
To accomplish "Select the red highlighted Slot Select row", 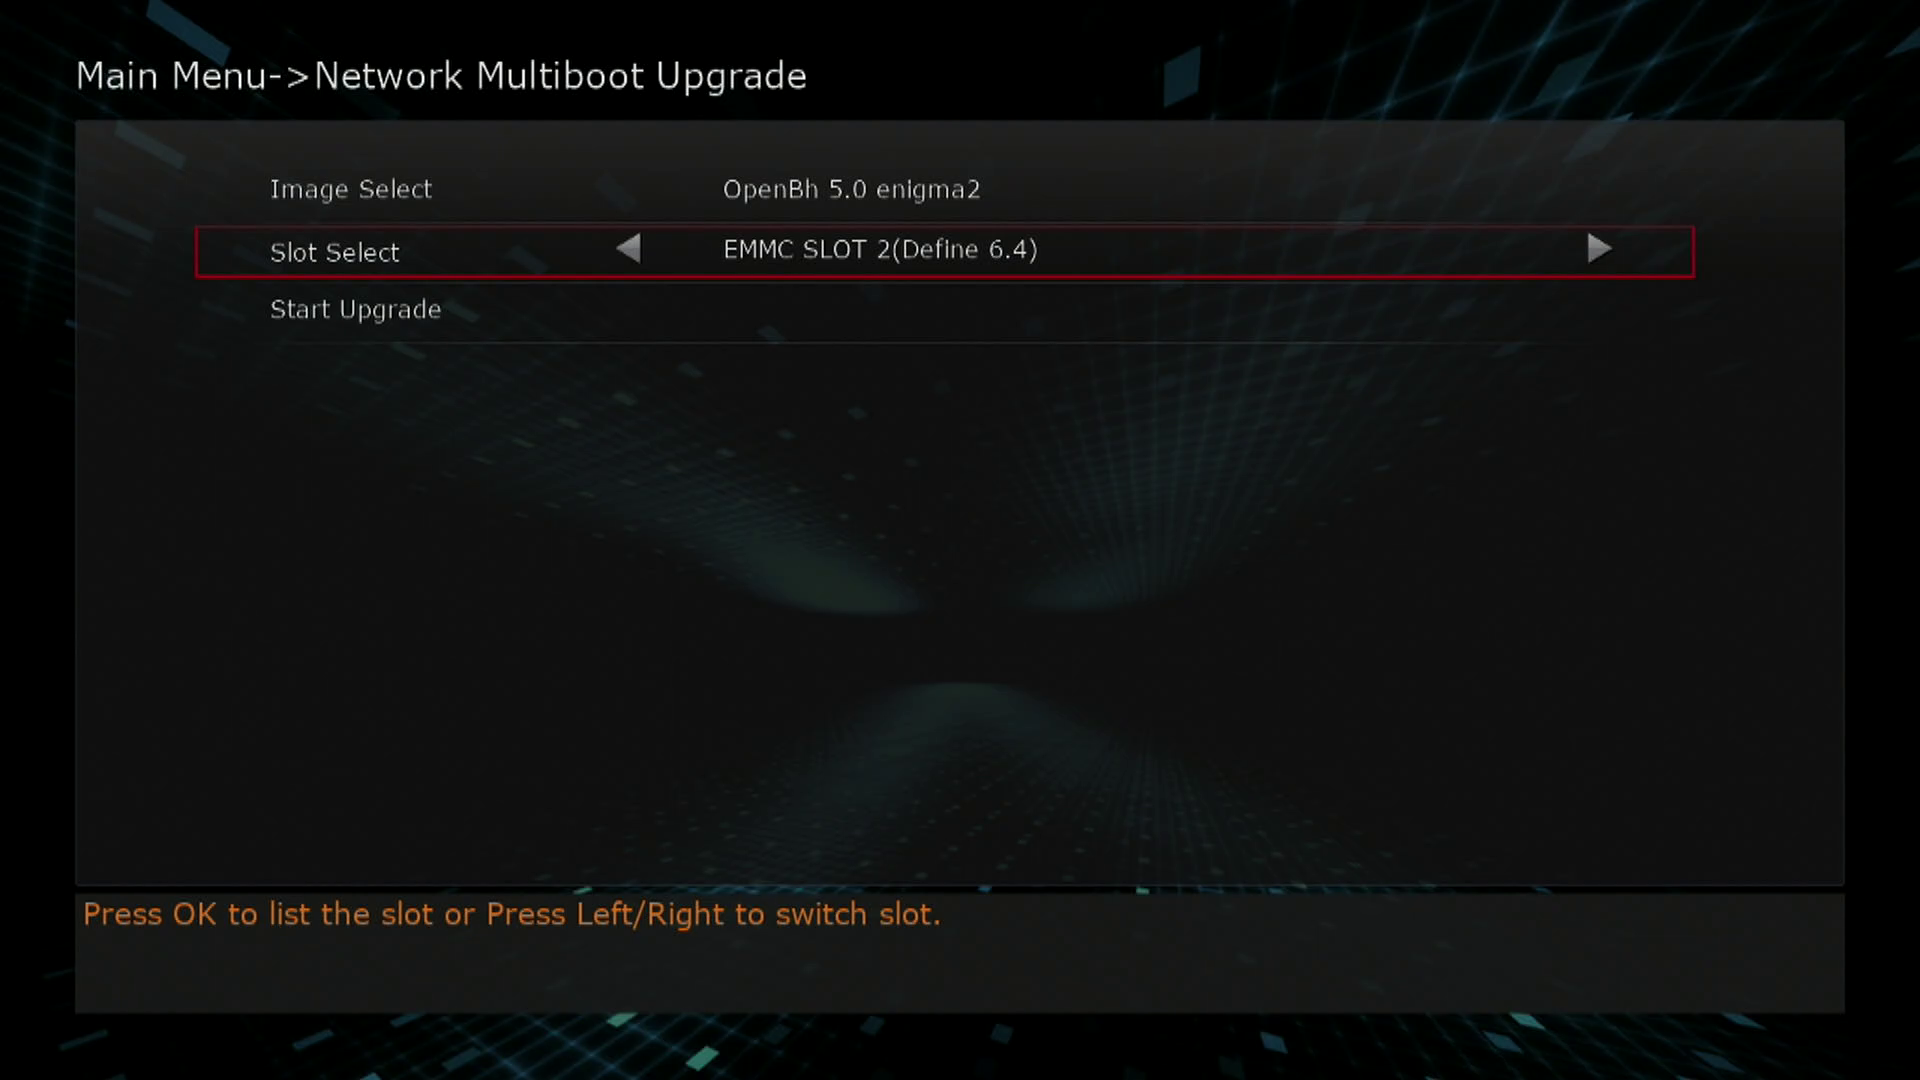I will [944, 252].
